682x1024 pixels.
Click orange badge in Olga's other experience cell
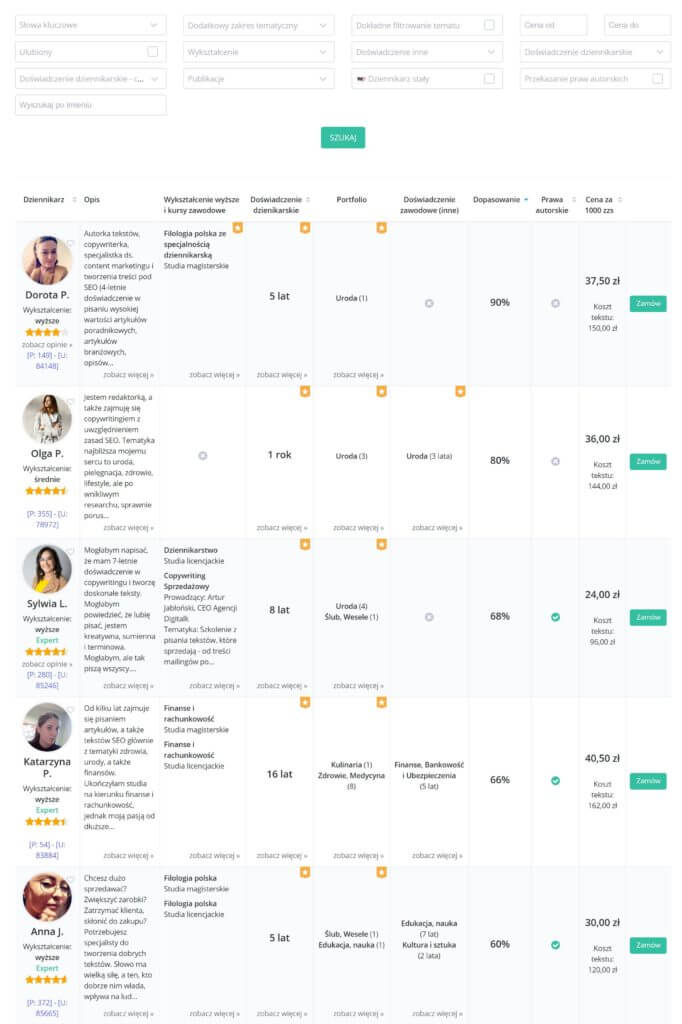pos(460,391)
